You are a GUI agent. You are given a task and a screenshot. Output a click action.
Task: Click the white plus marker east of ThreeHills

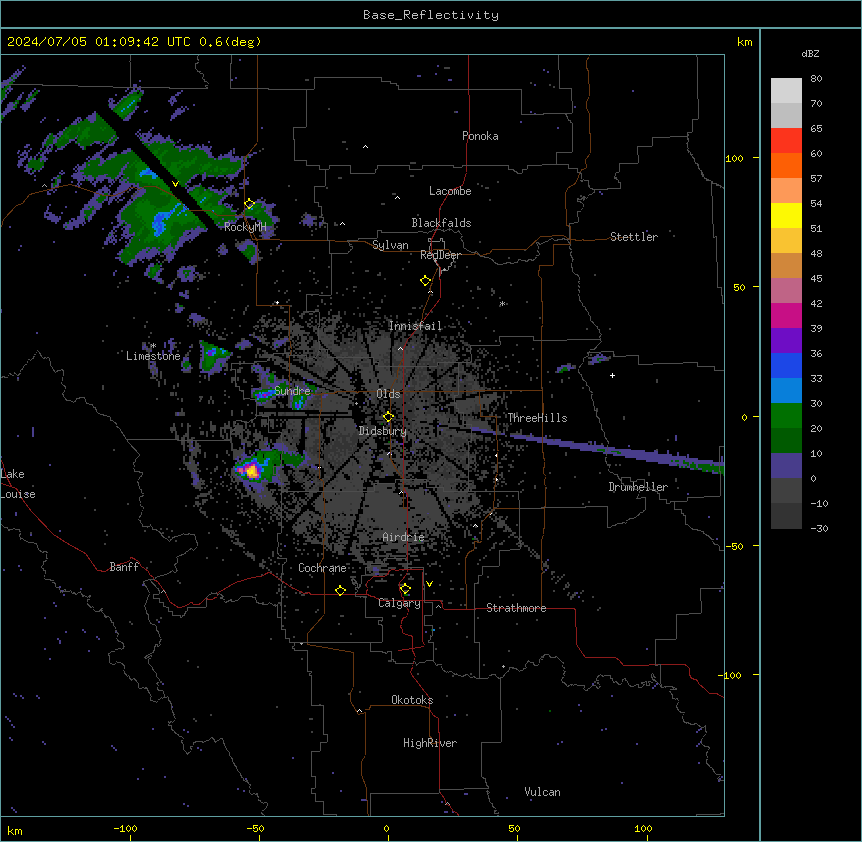point(612,375)
